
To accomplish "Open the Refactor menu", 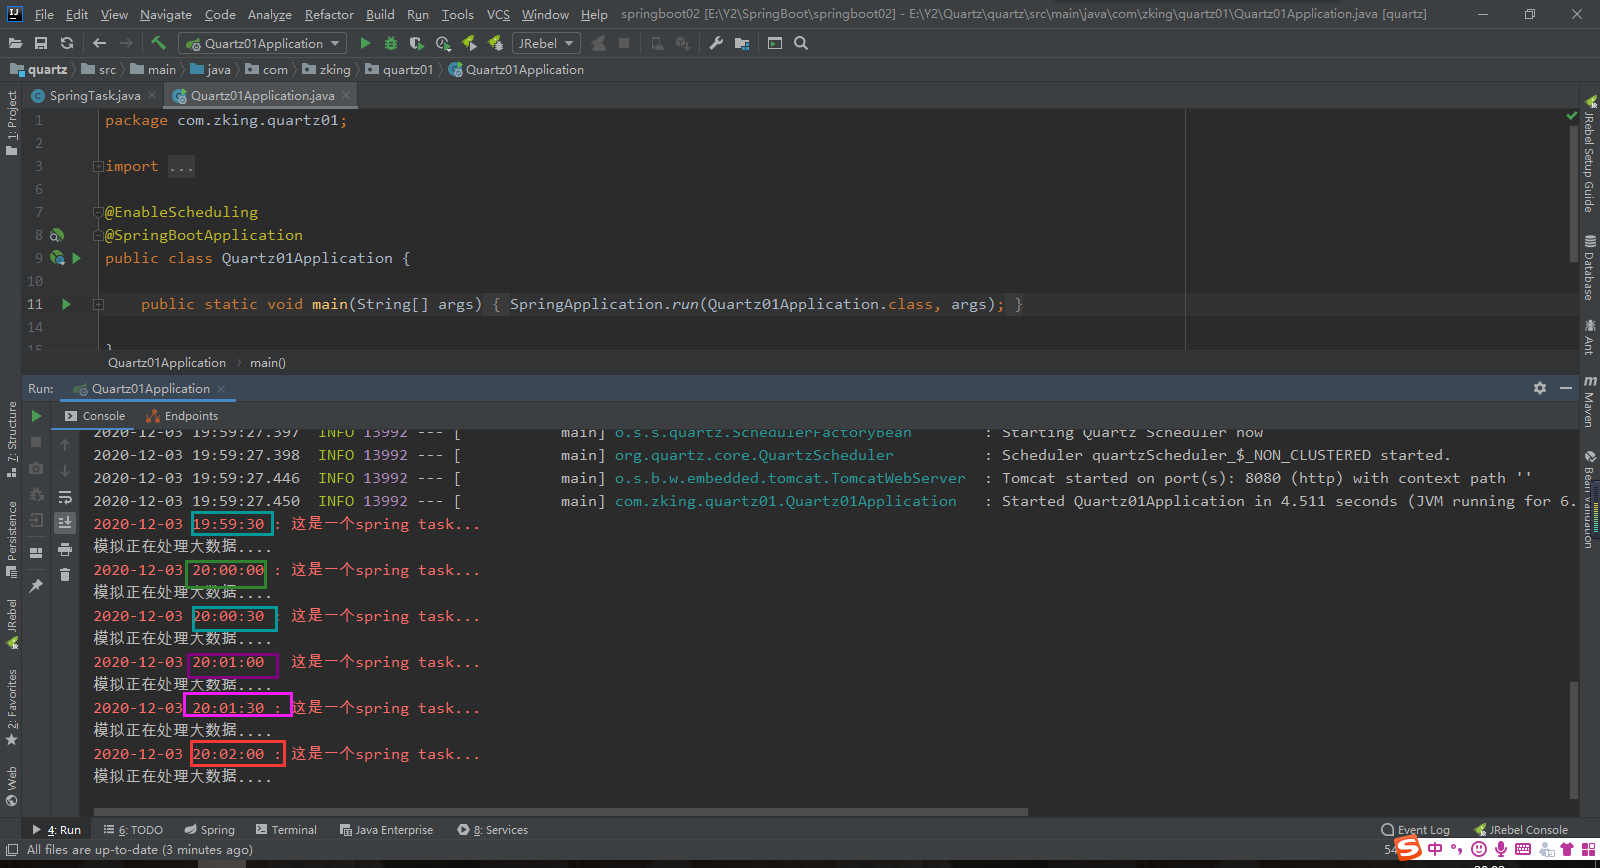I will (329, 14).
